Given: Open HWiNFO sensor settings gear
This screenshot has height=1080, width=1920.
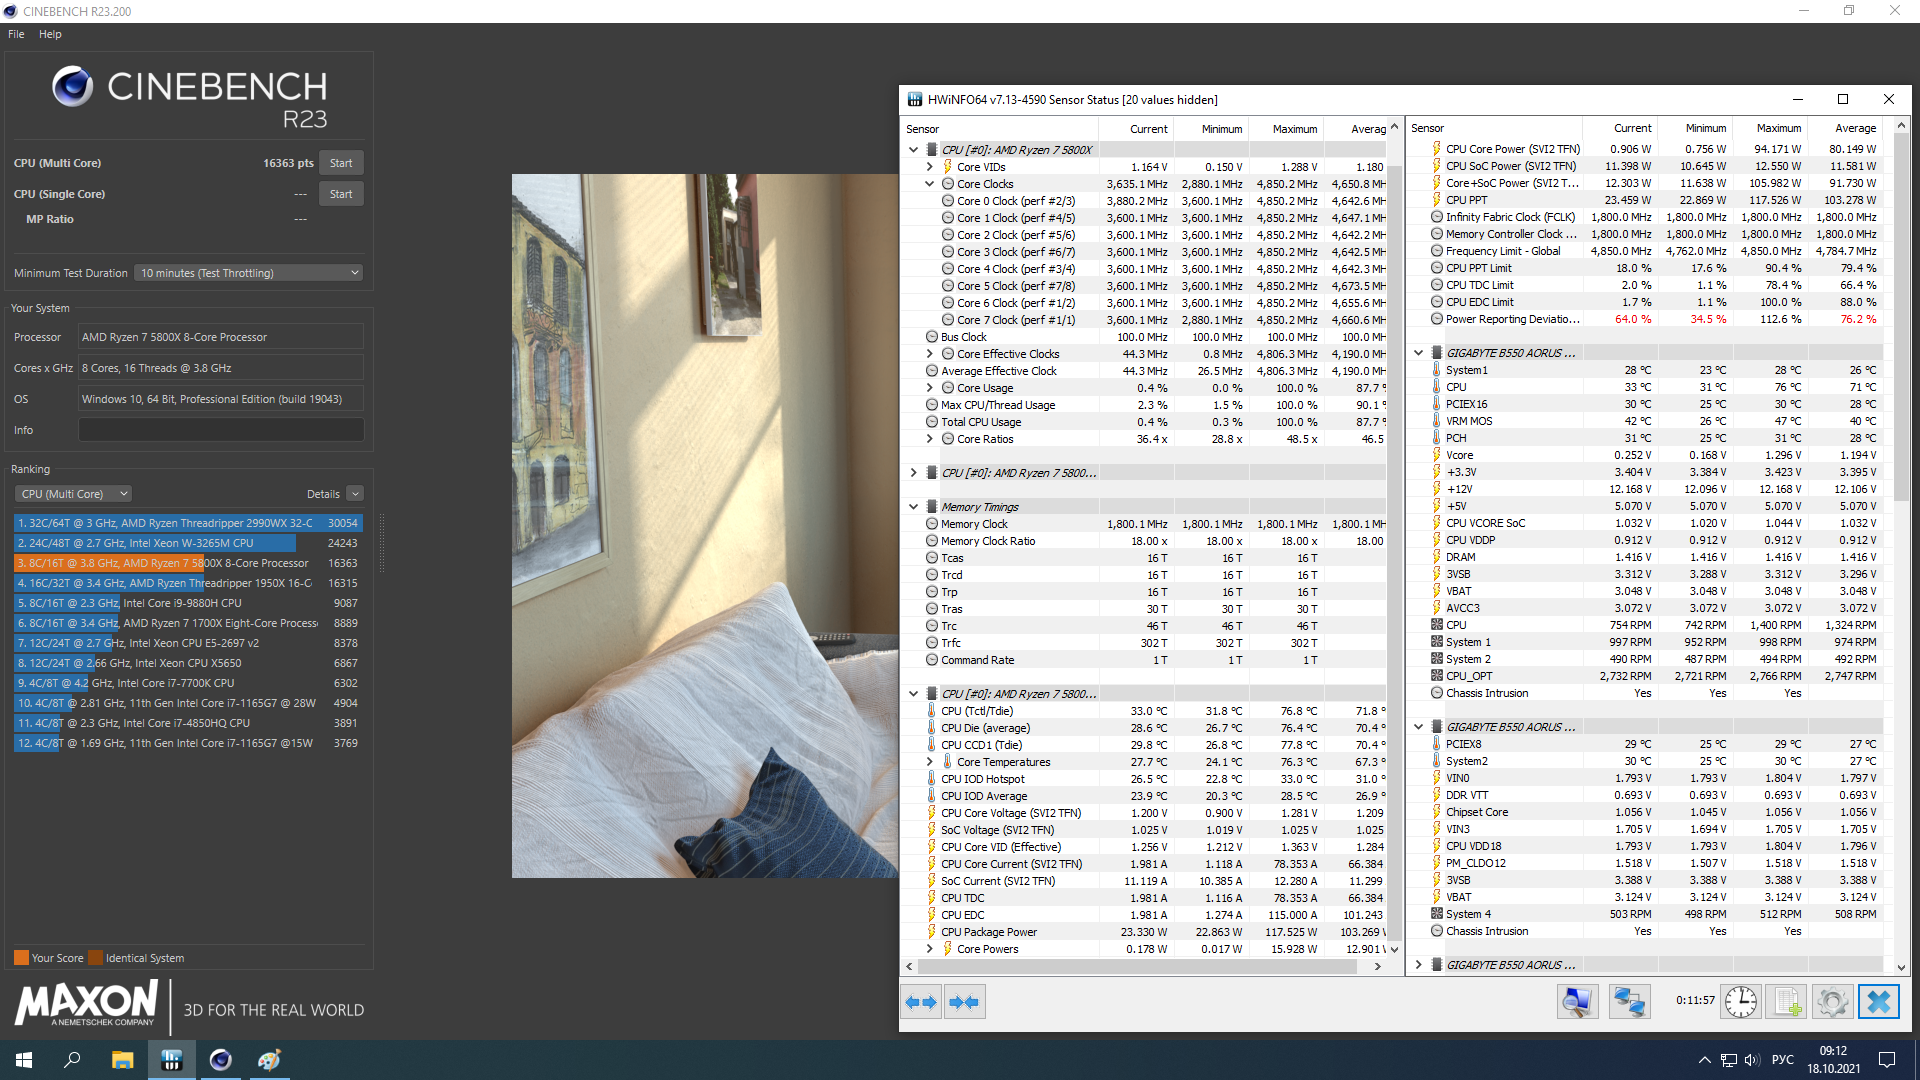Looking at the screenshot, I should pos(1832,1002).
